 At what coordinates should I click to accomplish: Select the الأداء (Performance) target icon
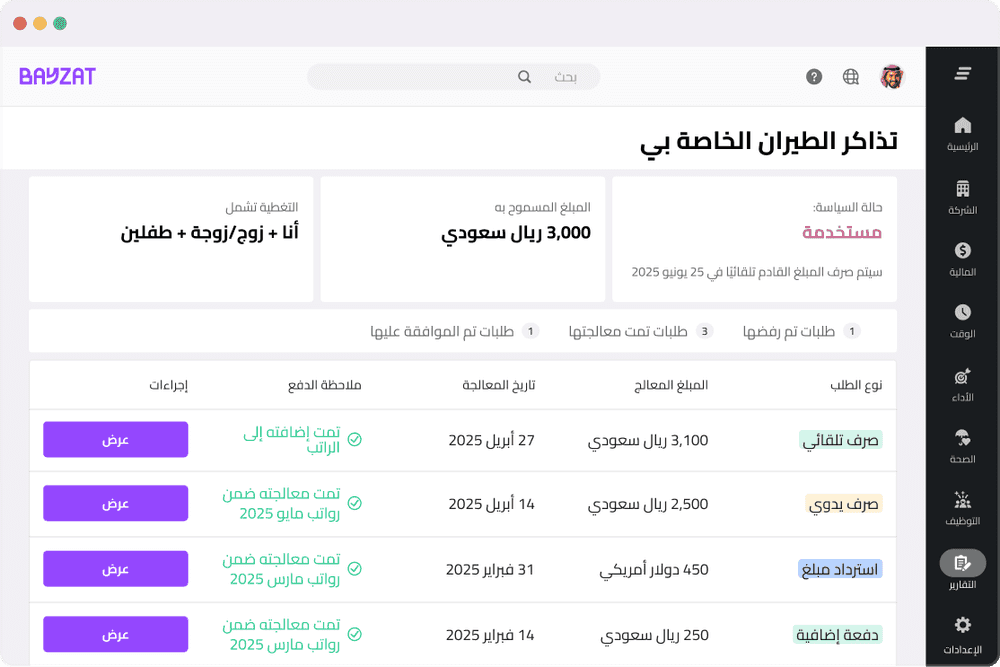[962, 378]
